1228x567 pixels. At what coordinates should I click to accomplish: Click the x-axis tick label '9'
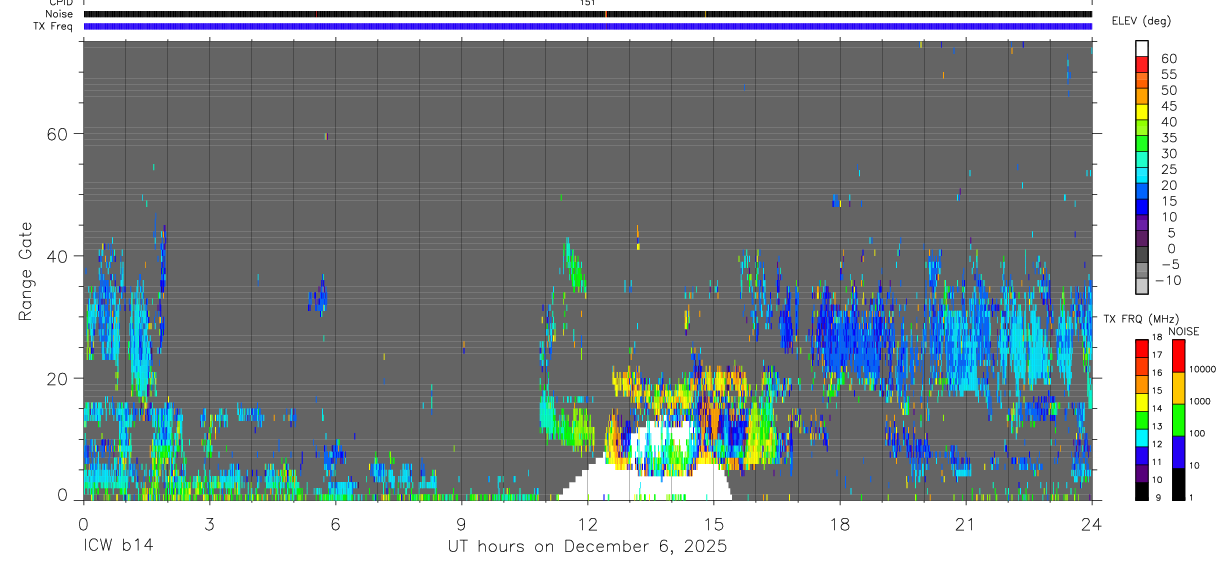462,524
